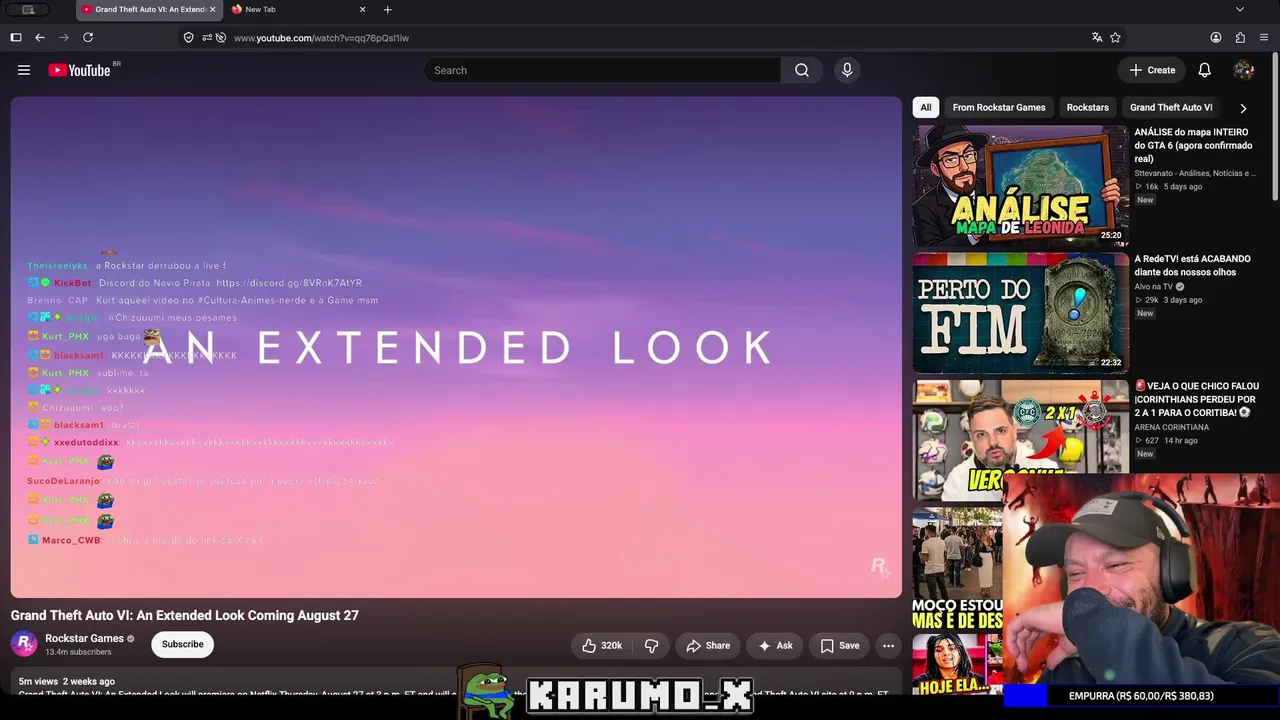Open YouTube notifications bell
Viewport: 1280px width, 720px height.
[1205, 70]
